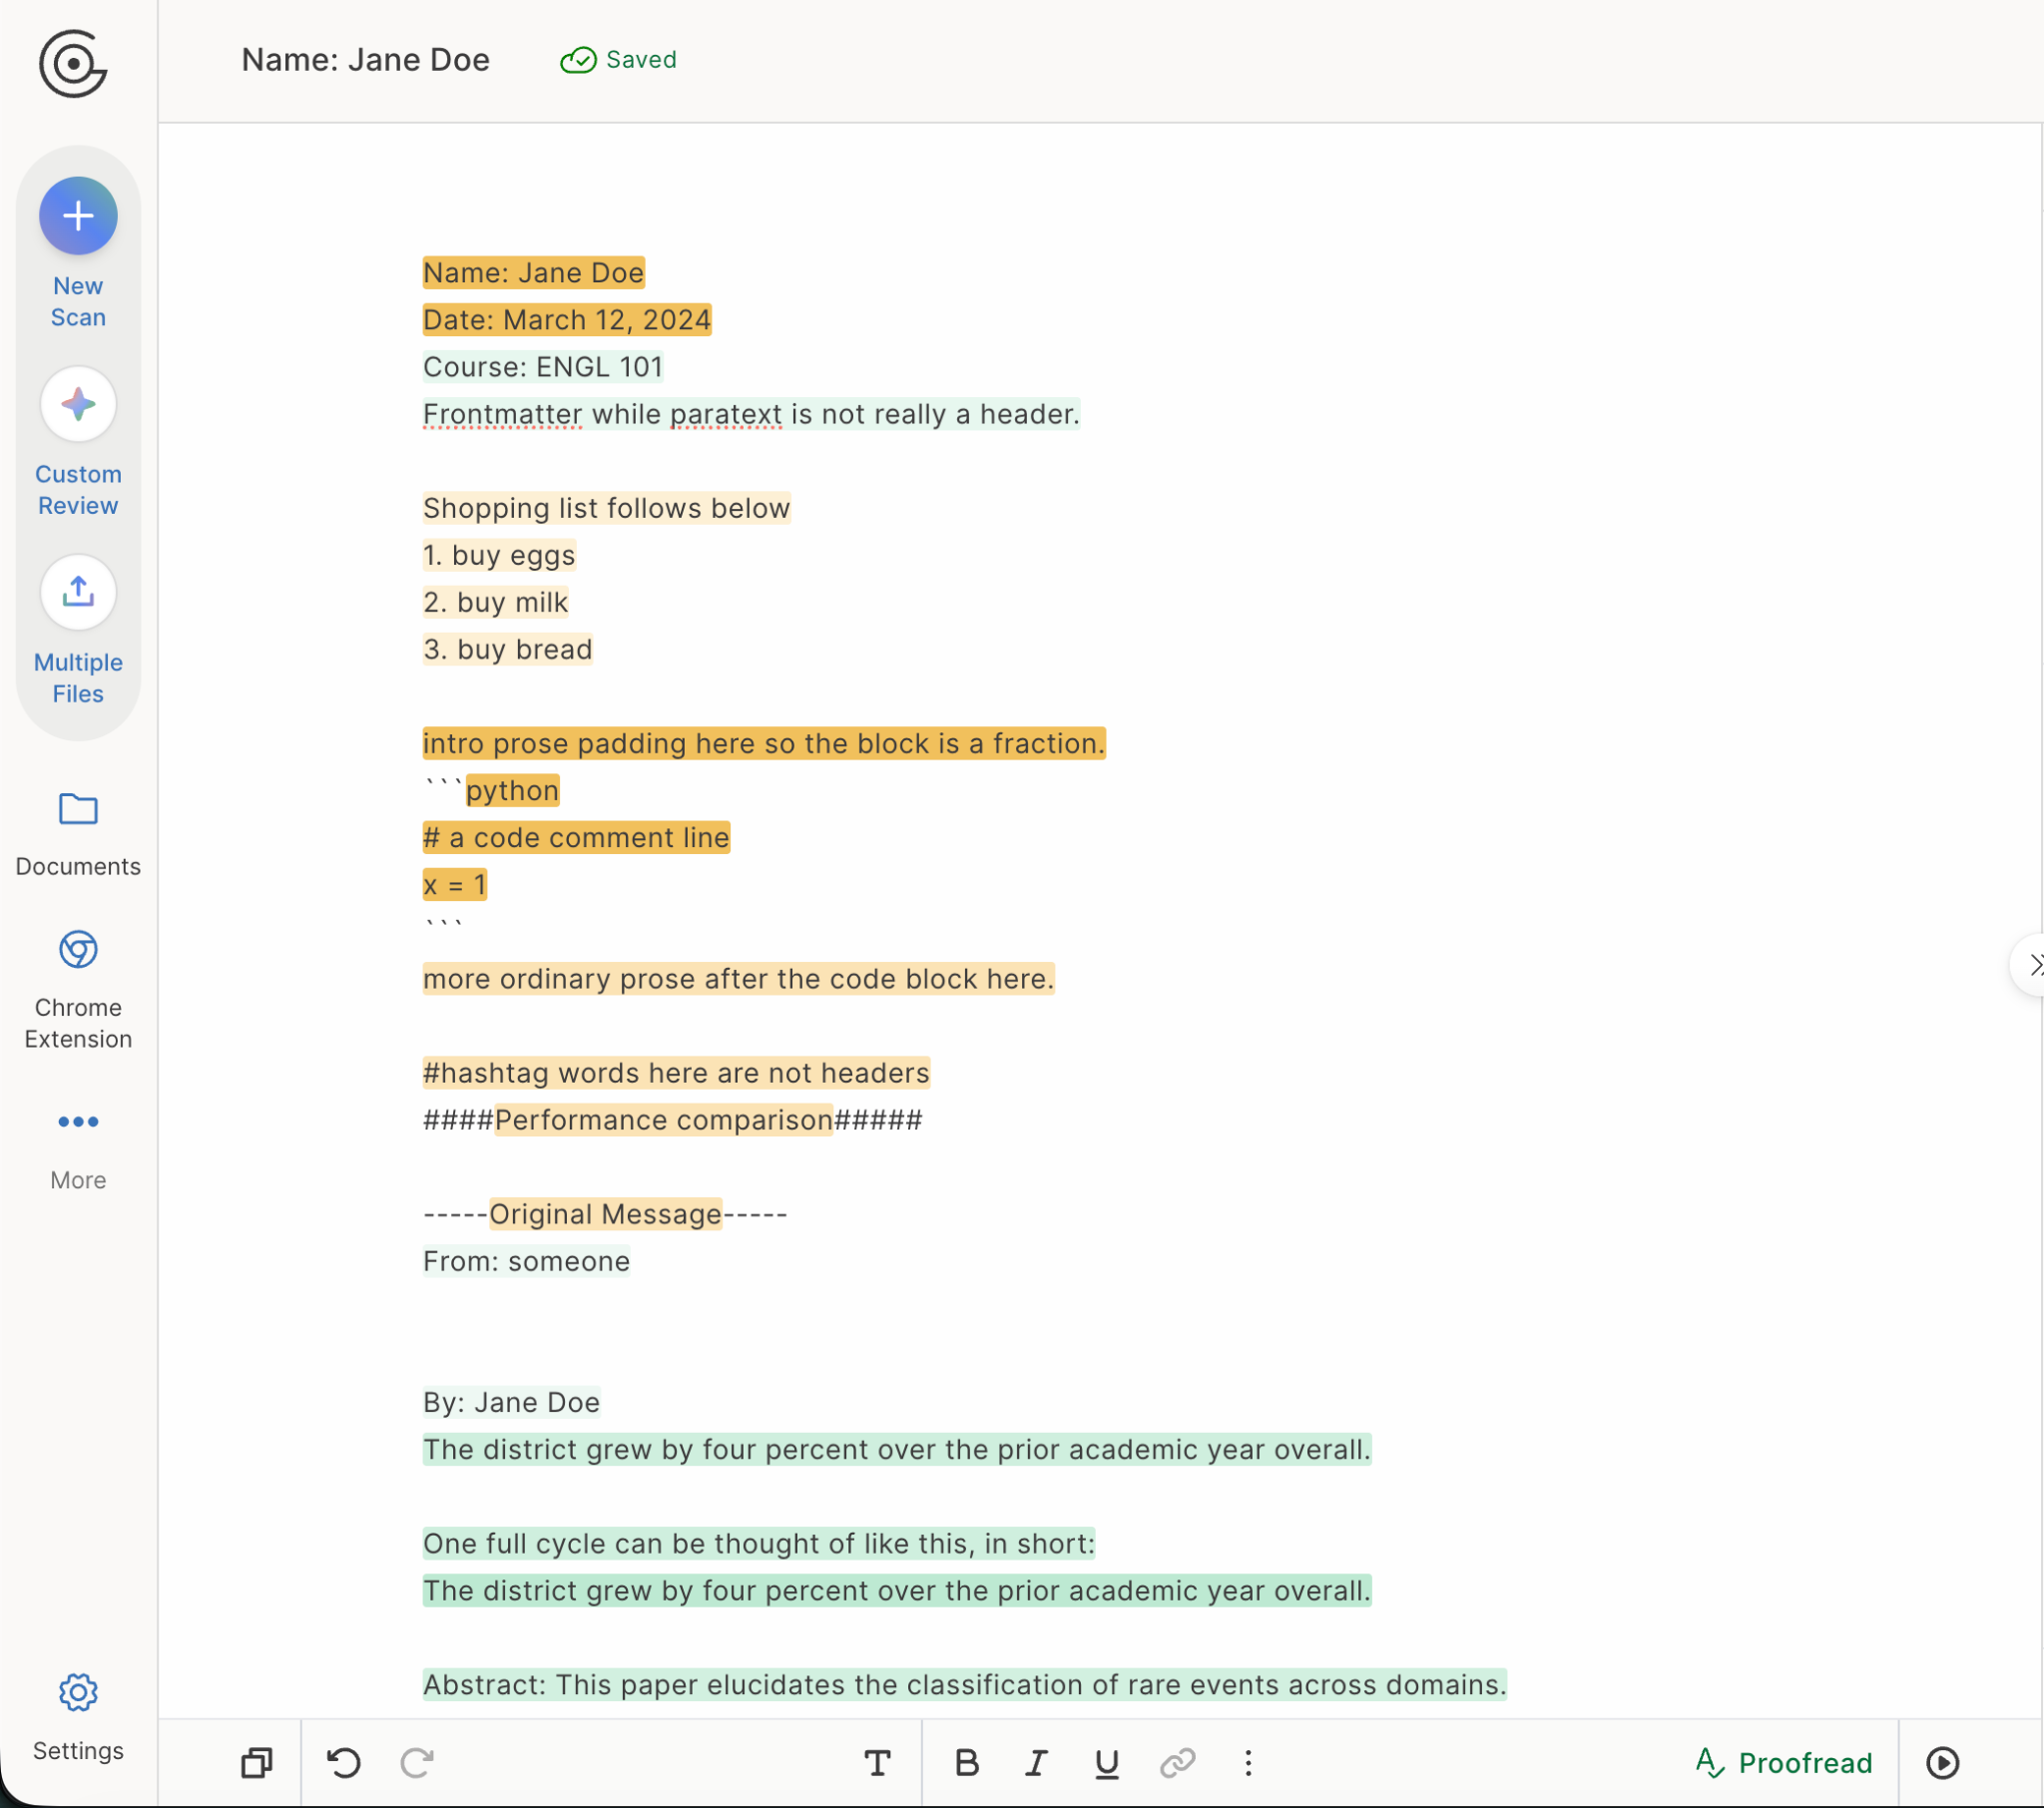Click the 'From: someone' line
This screenshot has height=1808, width=2044.
[x=526, y=1260]
